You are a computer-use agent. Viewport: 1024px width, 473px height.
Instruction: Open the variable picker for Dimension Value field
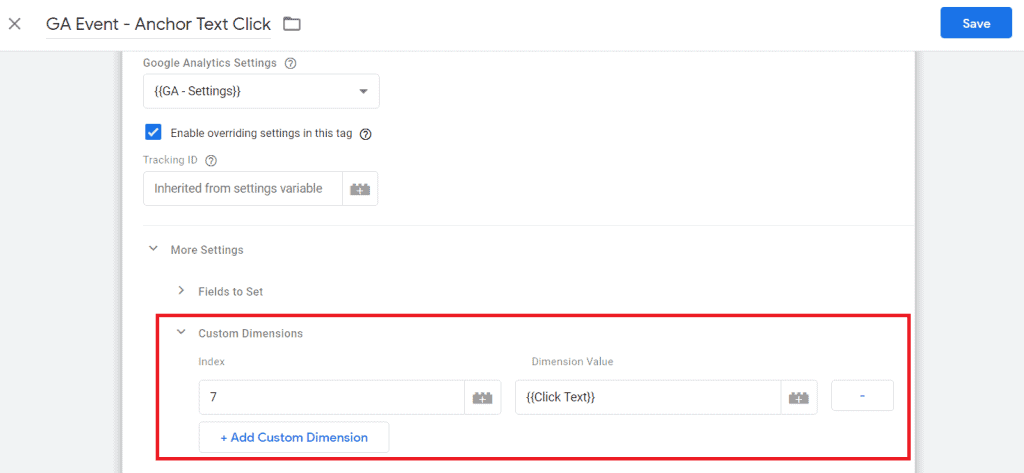[799, 397]
